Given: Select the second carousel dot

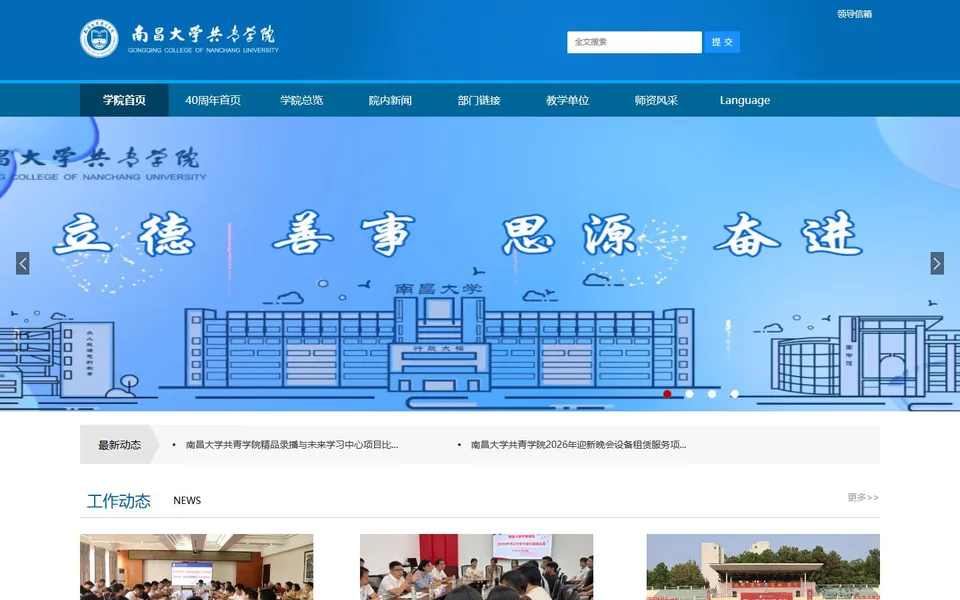Looking at the screenshot, I should [689, 394].
